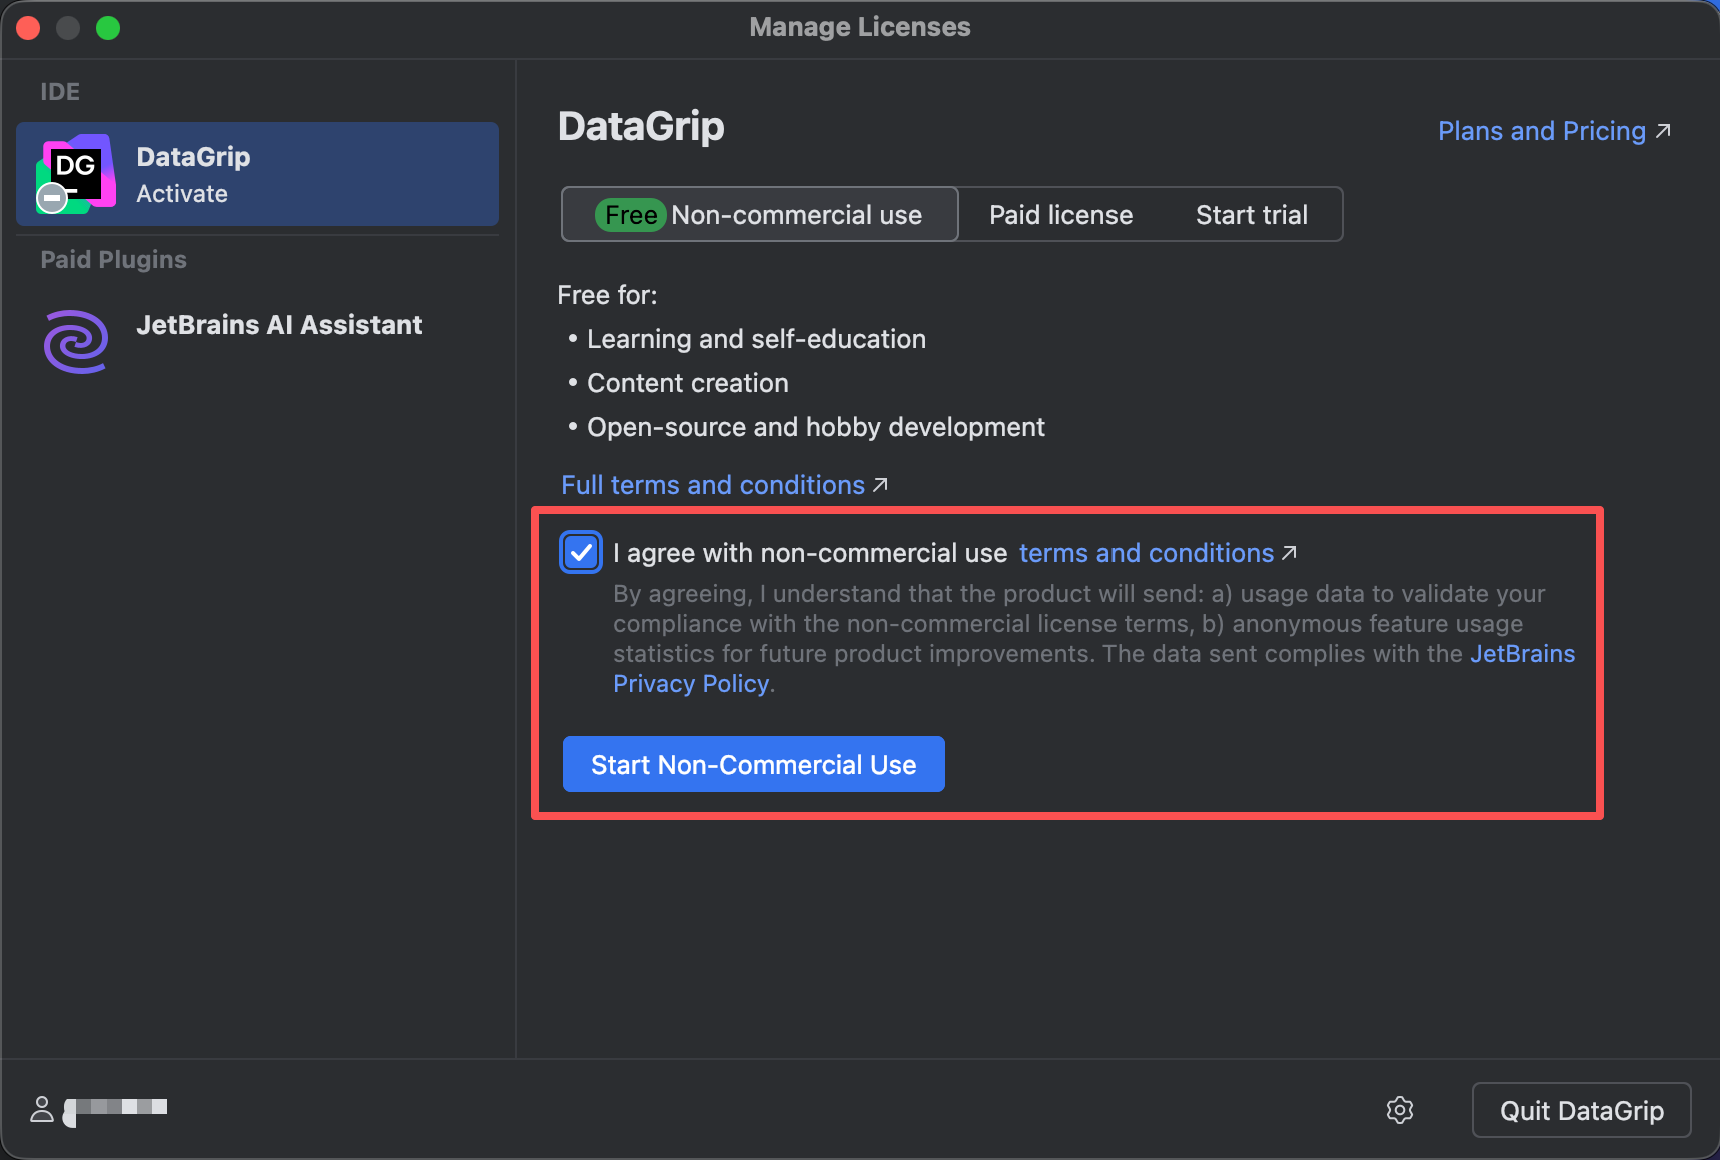Open the Plans and Pricing link

point(1541,131)
